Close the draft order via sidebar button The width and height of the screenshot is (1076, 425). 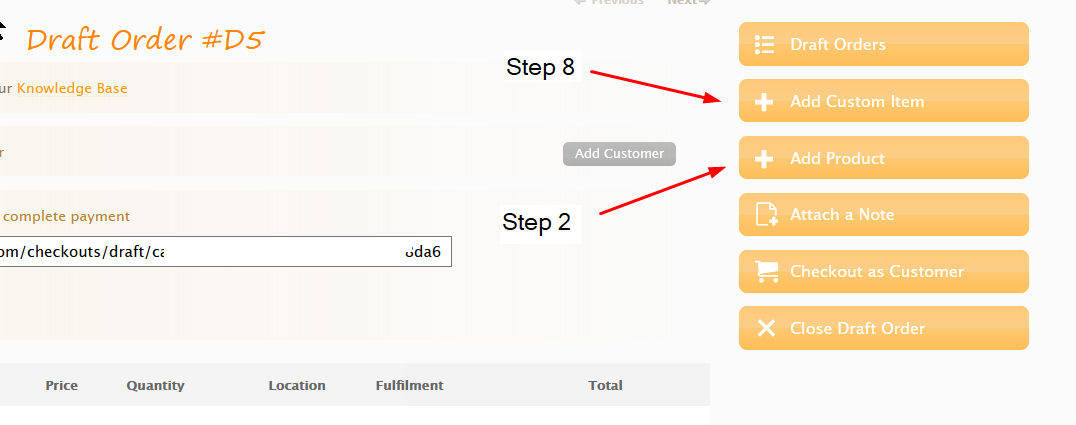(884, 328)
